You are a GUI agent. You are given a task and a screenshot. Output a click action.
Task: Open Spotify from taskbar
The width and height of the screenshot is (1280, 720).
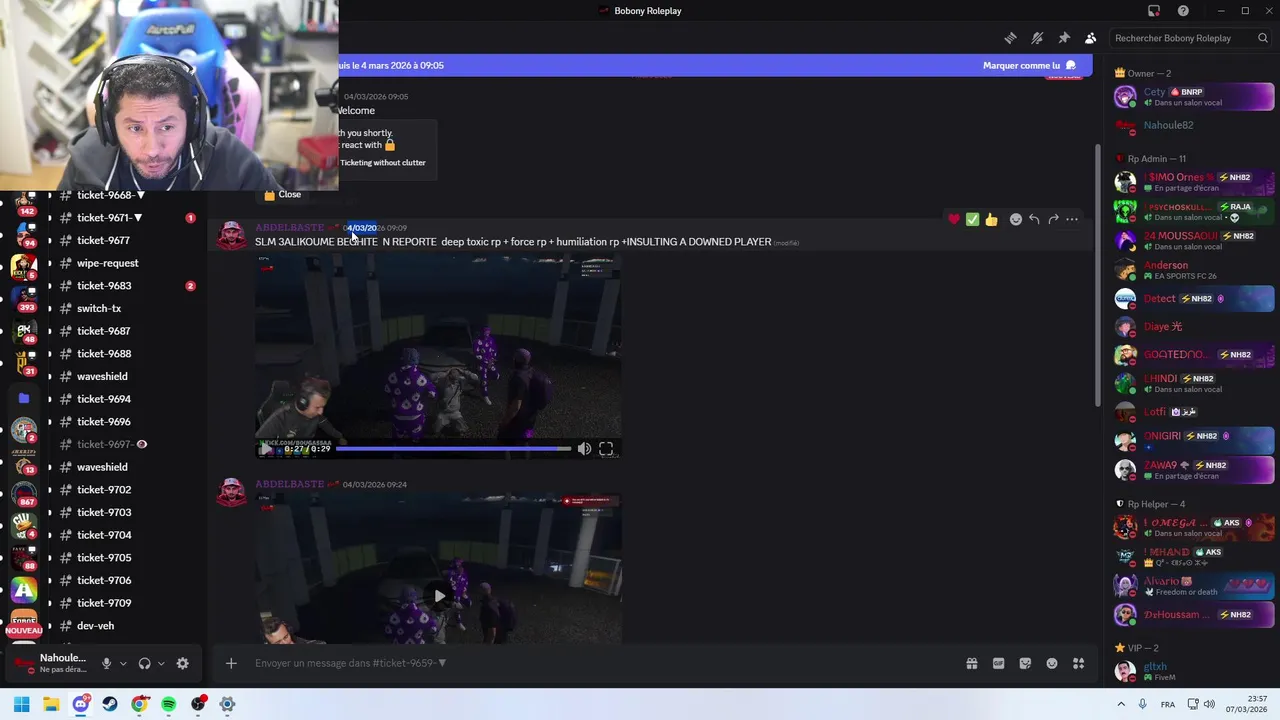point(168,704)
